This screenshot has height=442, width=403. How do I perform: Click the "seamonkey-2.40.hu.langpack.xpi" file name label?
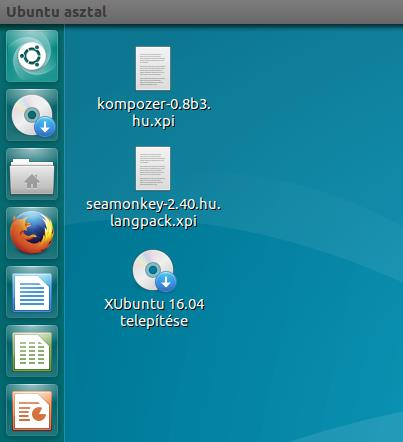click(153, 212)
